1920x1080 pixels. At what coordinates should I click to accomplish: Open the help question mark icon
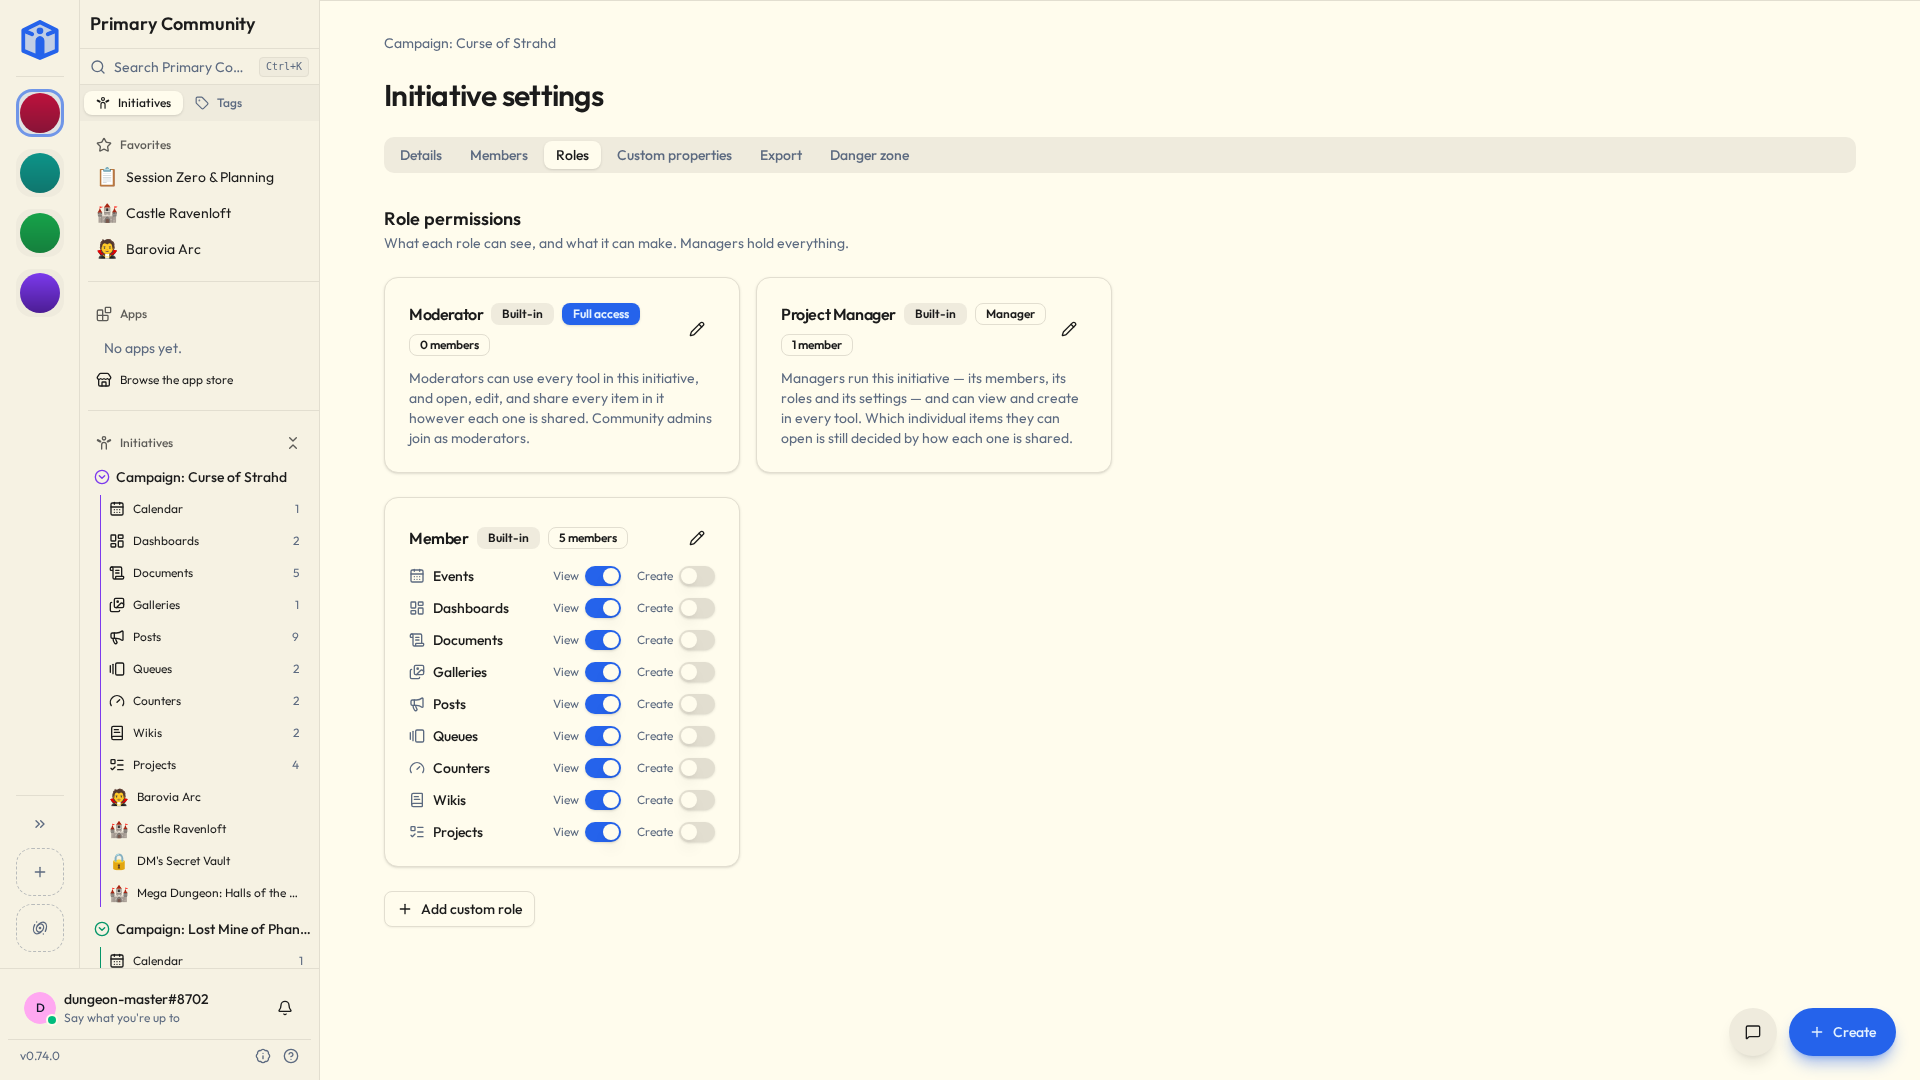[x=291, y=1056]
